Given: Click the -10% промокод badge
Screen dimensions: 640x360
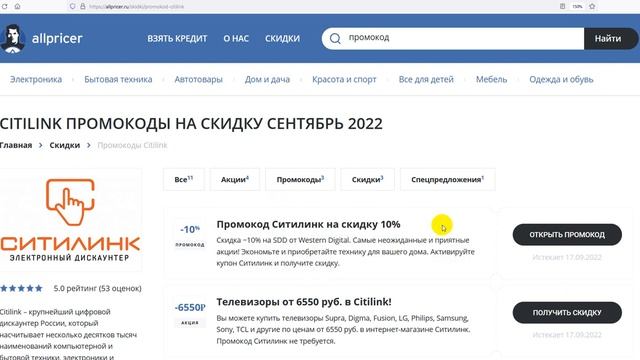Looking at the screenshot, I should point(190,236).
